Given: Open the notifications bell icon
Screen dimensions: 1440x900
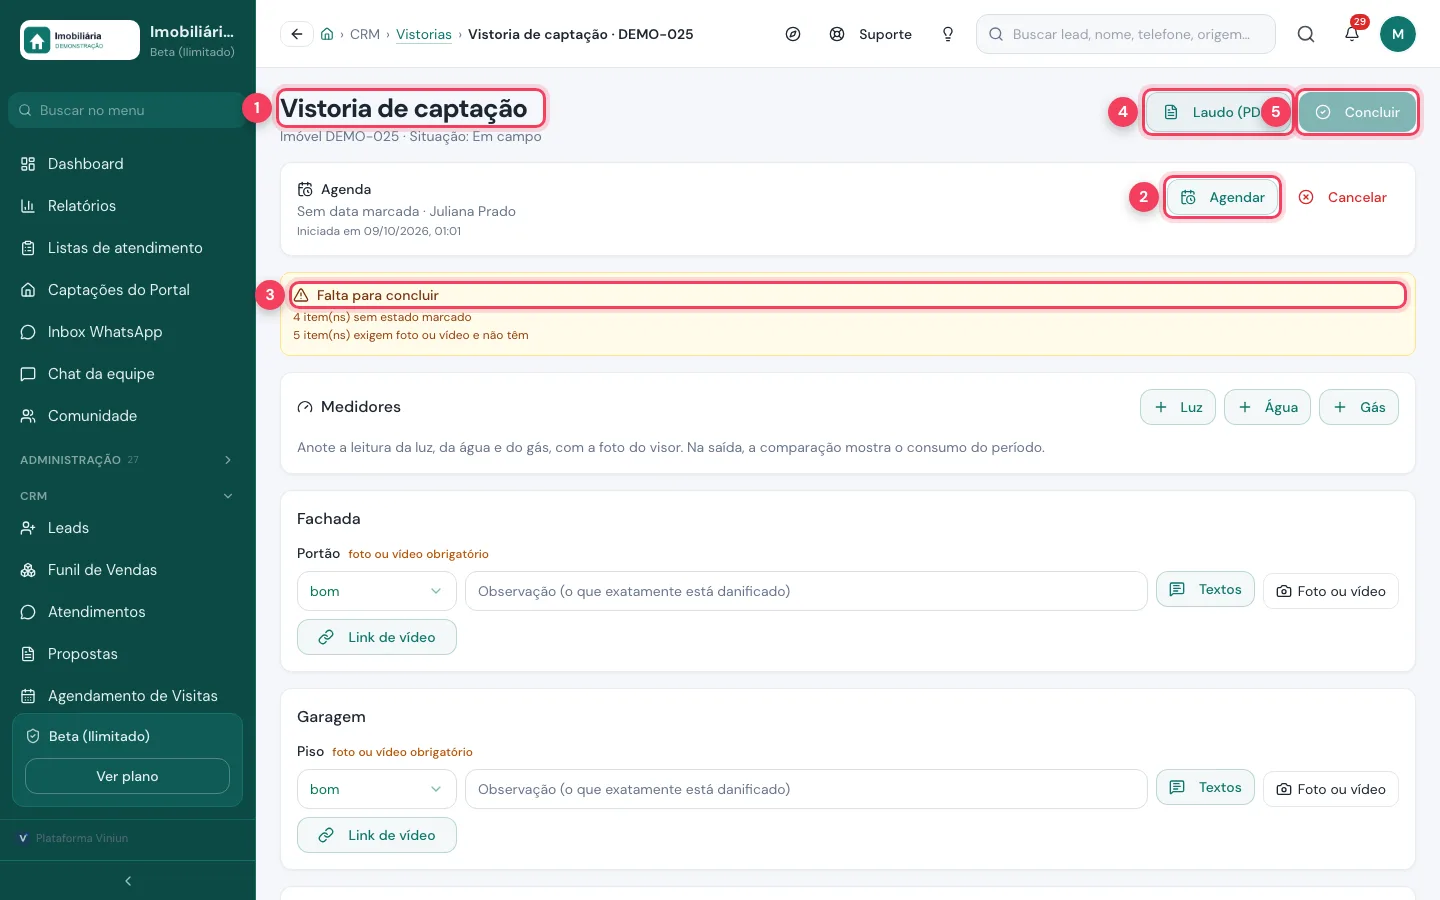Looking at the screenshot, I should pos(1352,34).
